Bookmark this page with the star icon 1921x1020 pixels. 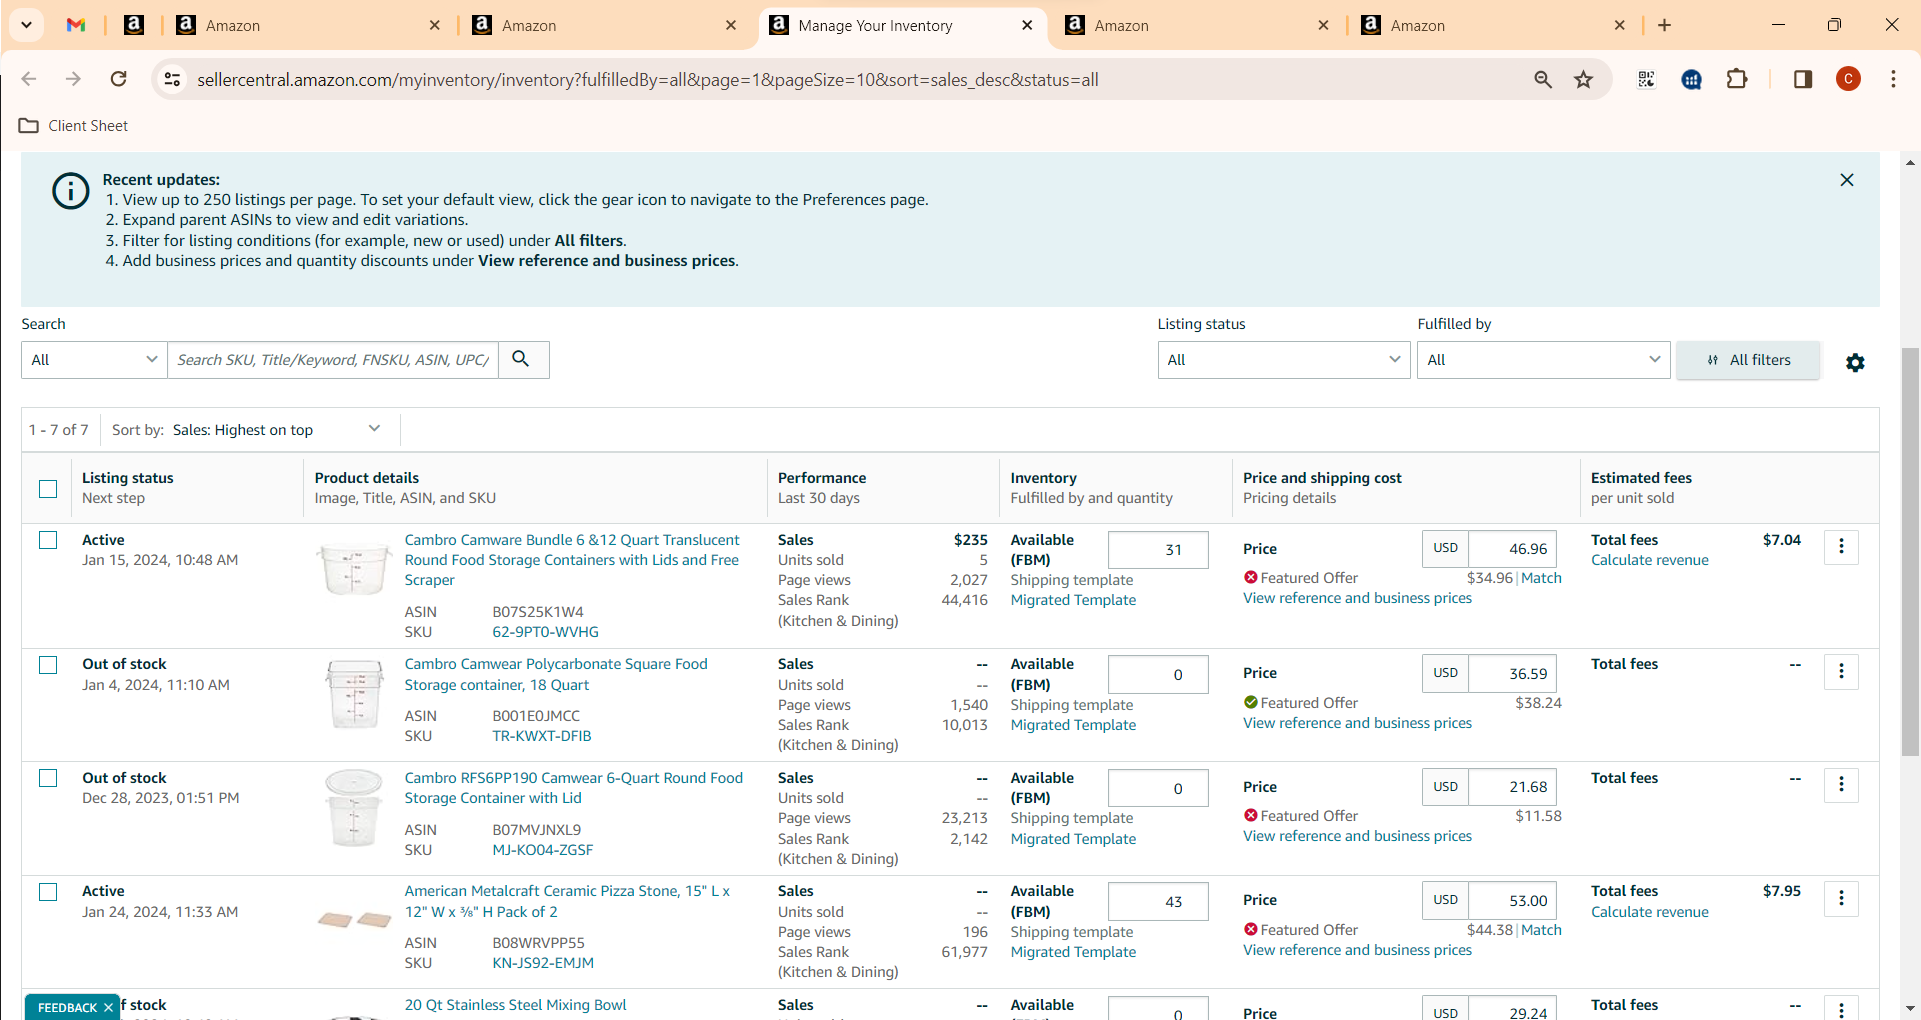[1584, 79]
